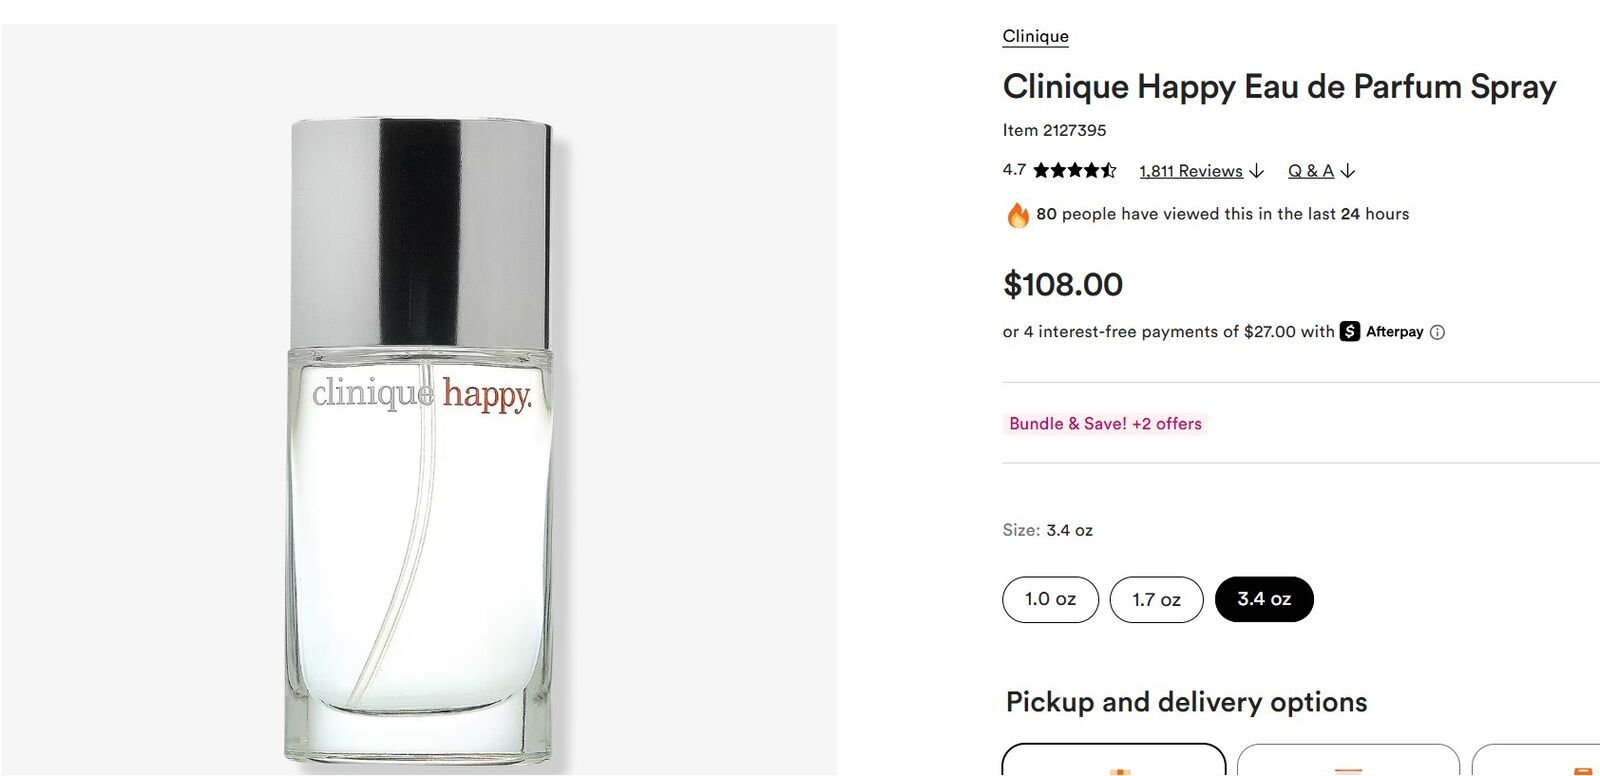Jump to the 1,811 Reviews section
Screen dimensions: 1600x776
click(1191, 171)
